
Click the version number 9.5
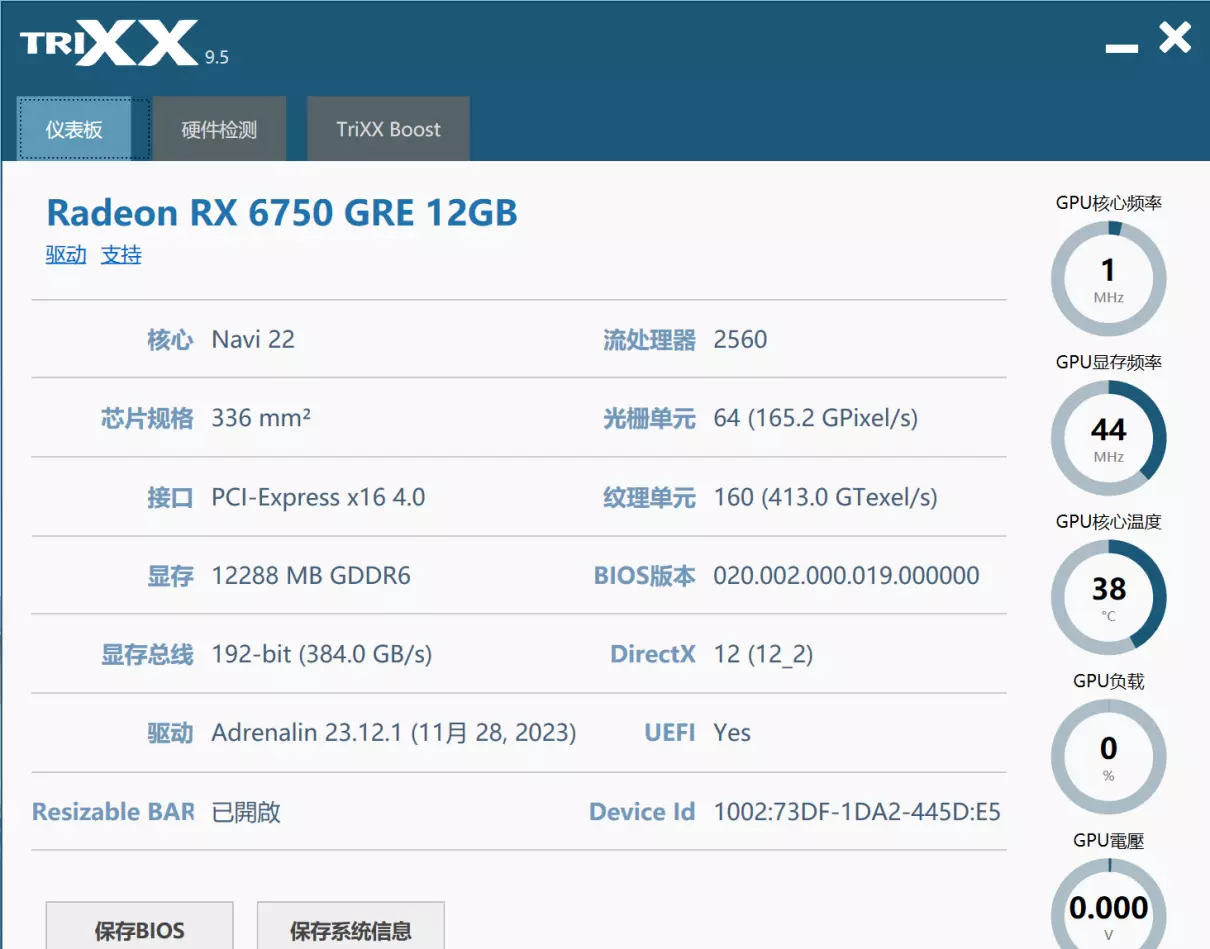tap(217, 57)
